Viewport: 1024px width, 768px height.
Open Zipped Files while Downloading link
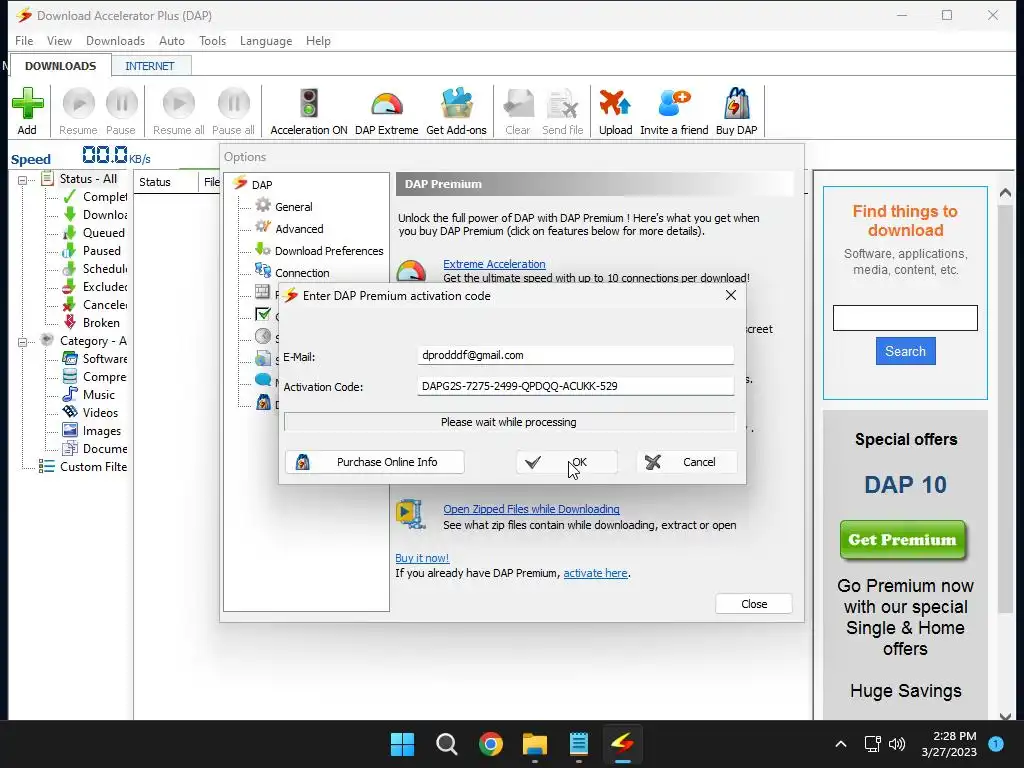(x=531, y=509)
